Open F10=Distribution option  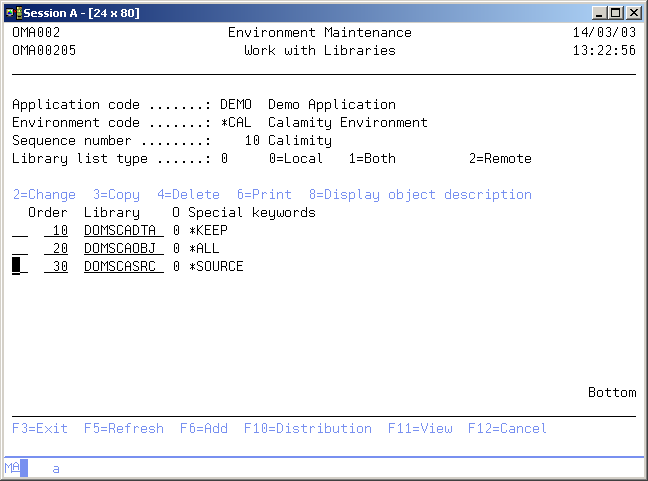pyautogui.click(x=307, y=428)
